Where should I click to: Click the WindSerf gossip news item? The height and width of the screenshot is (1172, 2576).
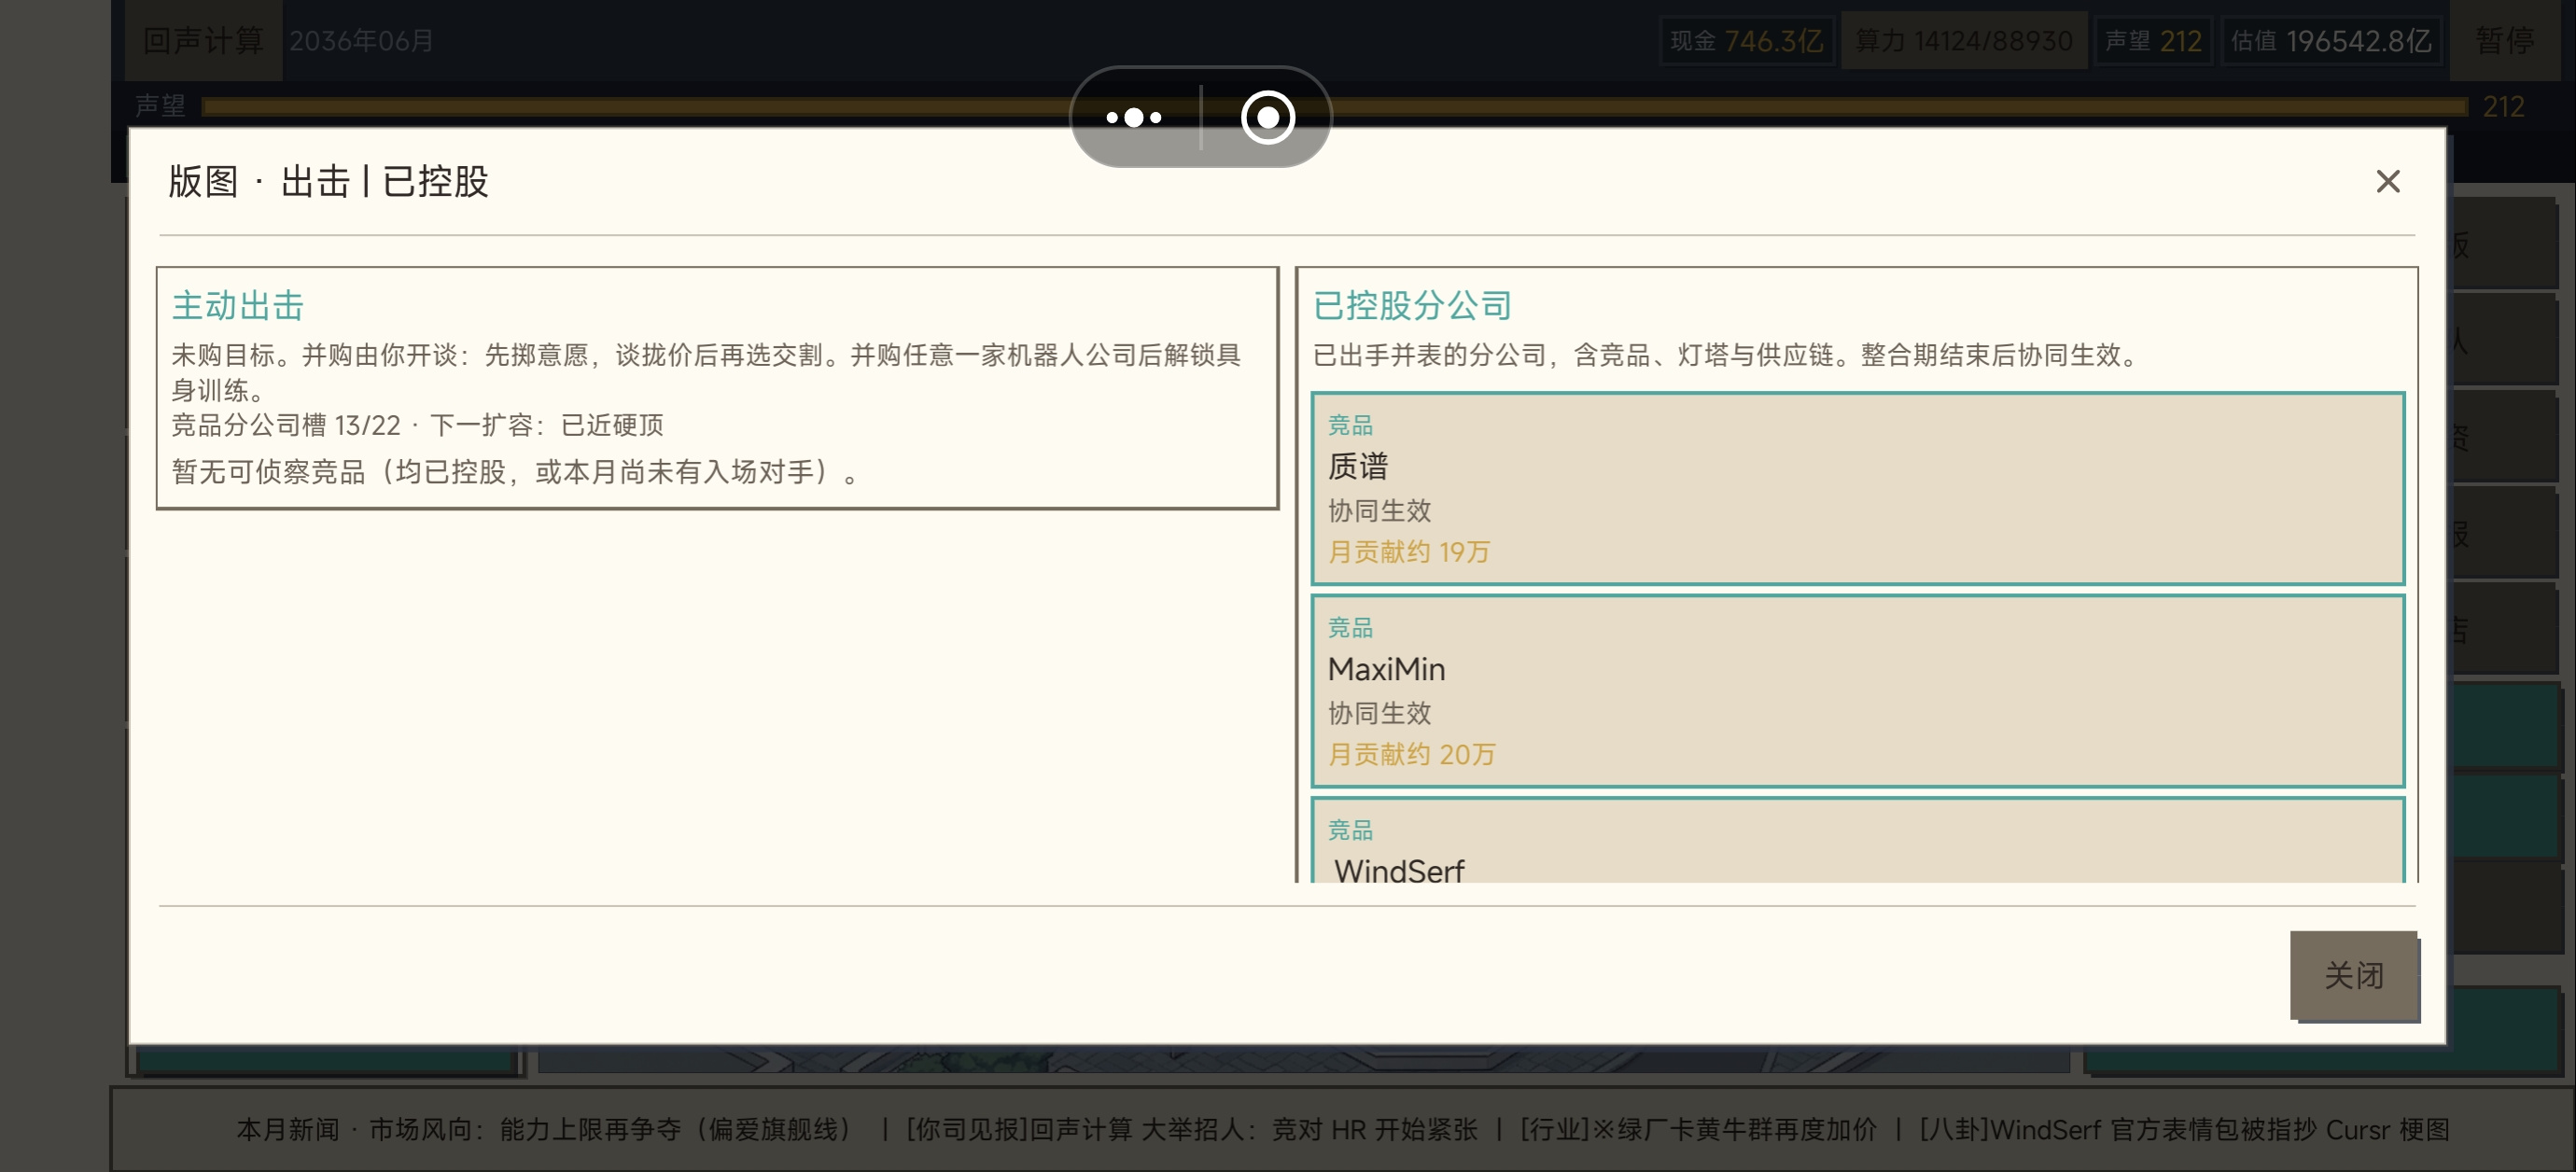(2184, 1129)
